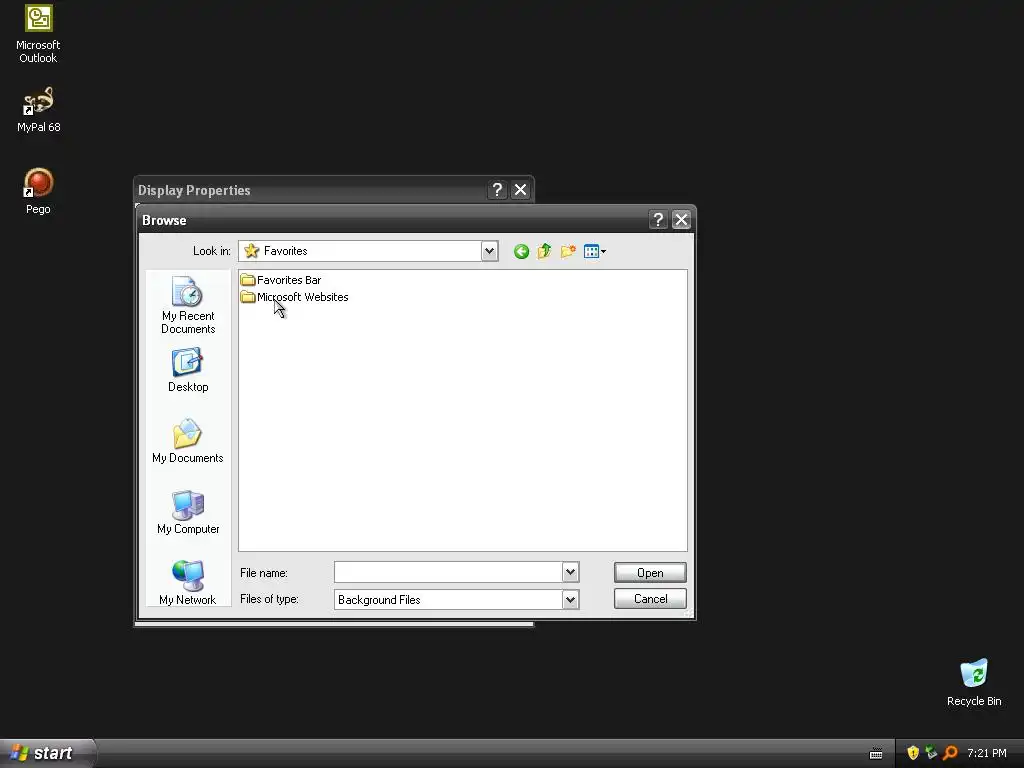Select My Computer in places bar
The width and height of the screenshot is (1024, 768).
pyautogui.click(x=188, y=513)
